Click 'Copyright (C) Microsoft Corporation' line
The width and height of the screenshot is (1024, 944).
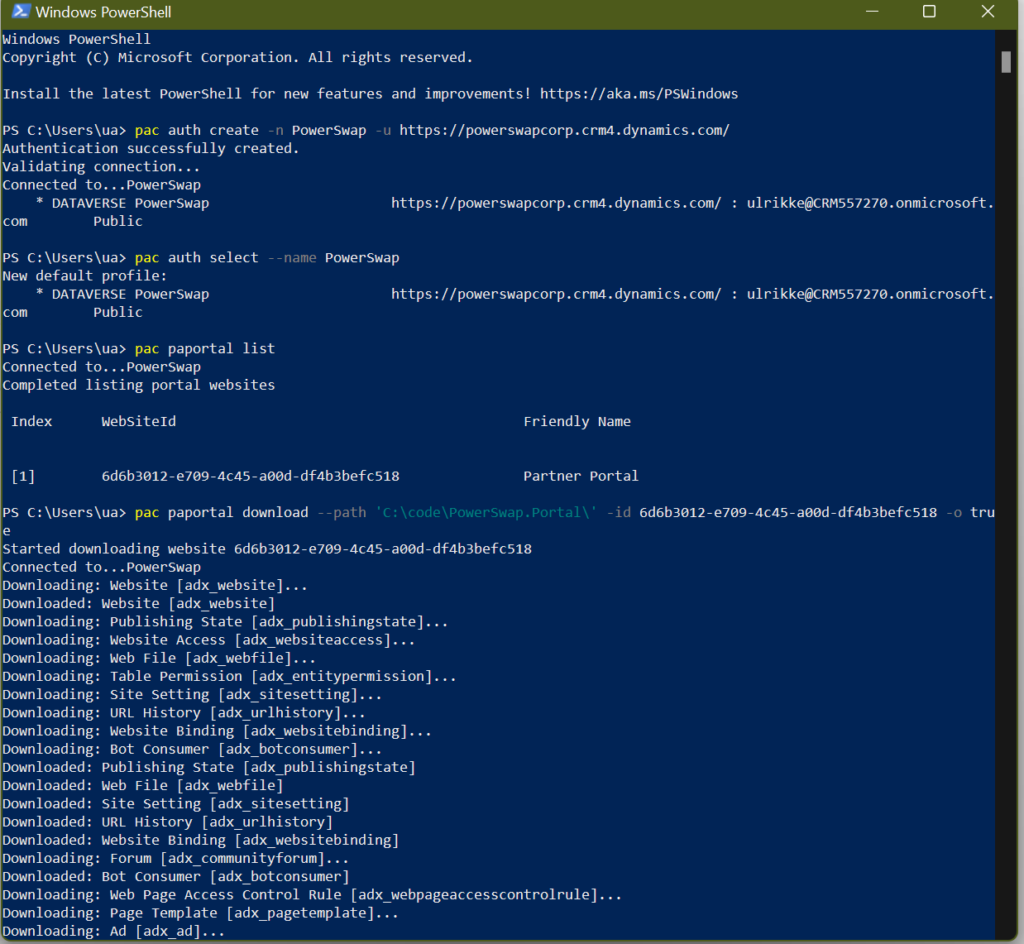click(238, 58)
